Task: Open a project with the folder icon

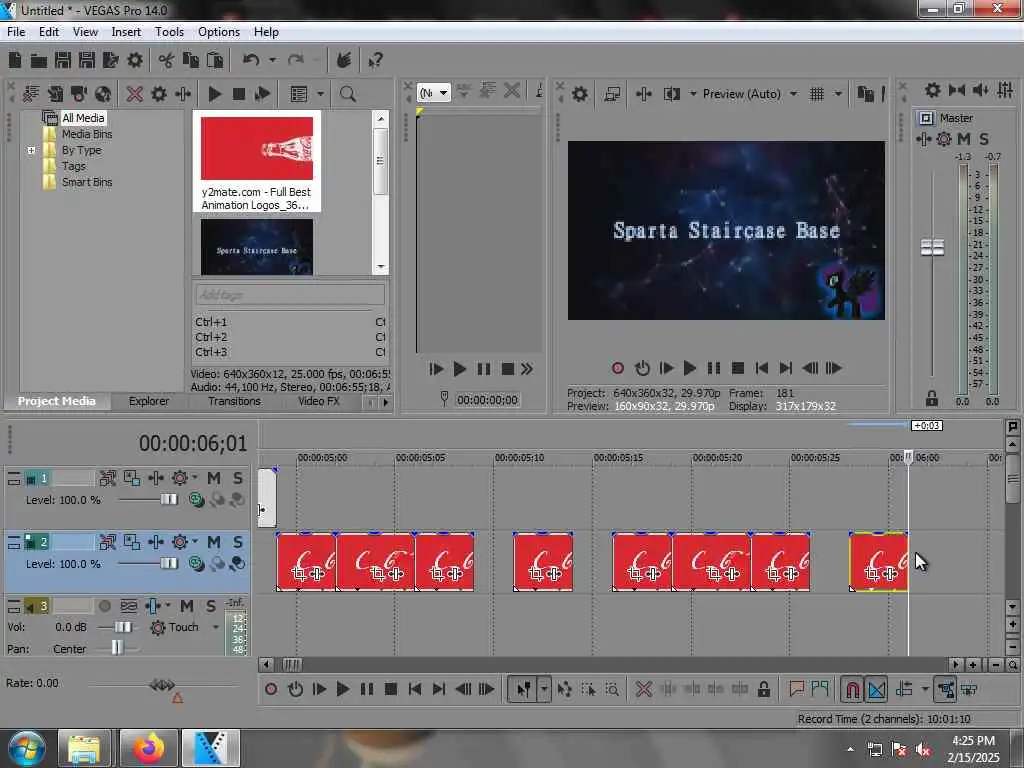Action: 39,61
